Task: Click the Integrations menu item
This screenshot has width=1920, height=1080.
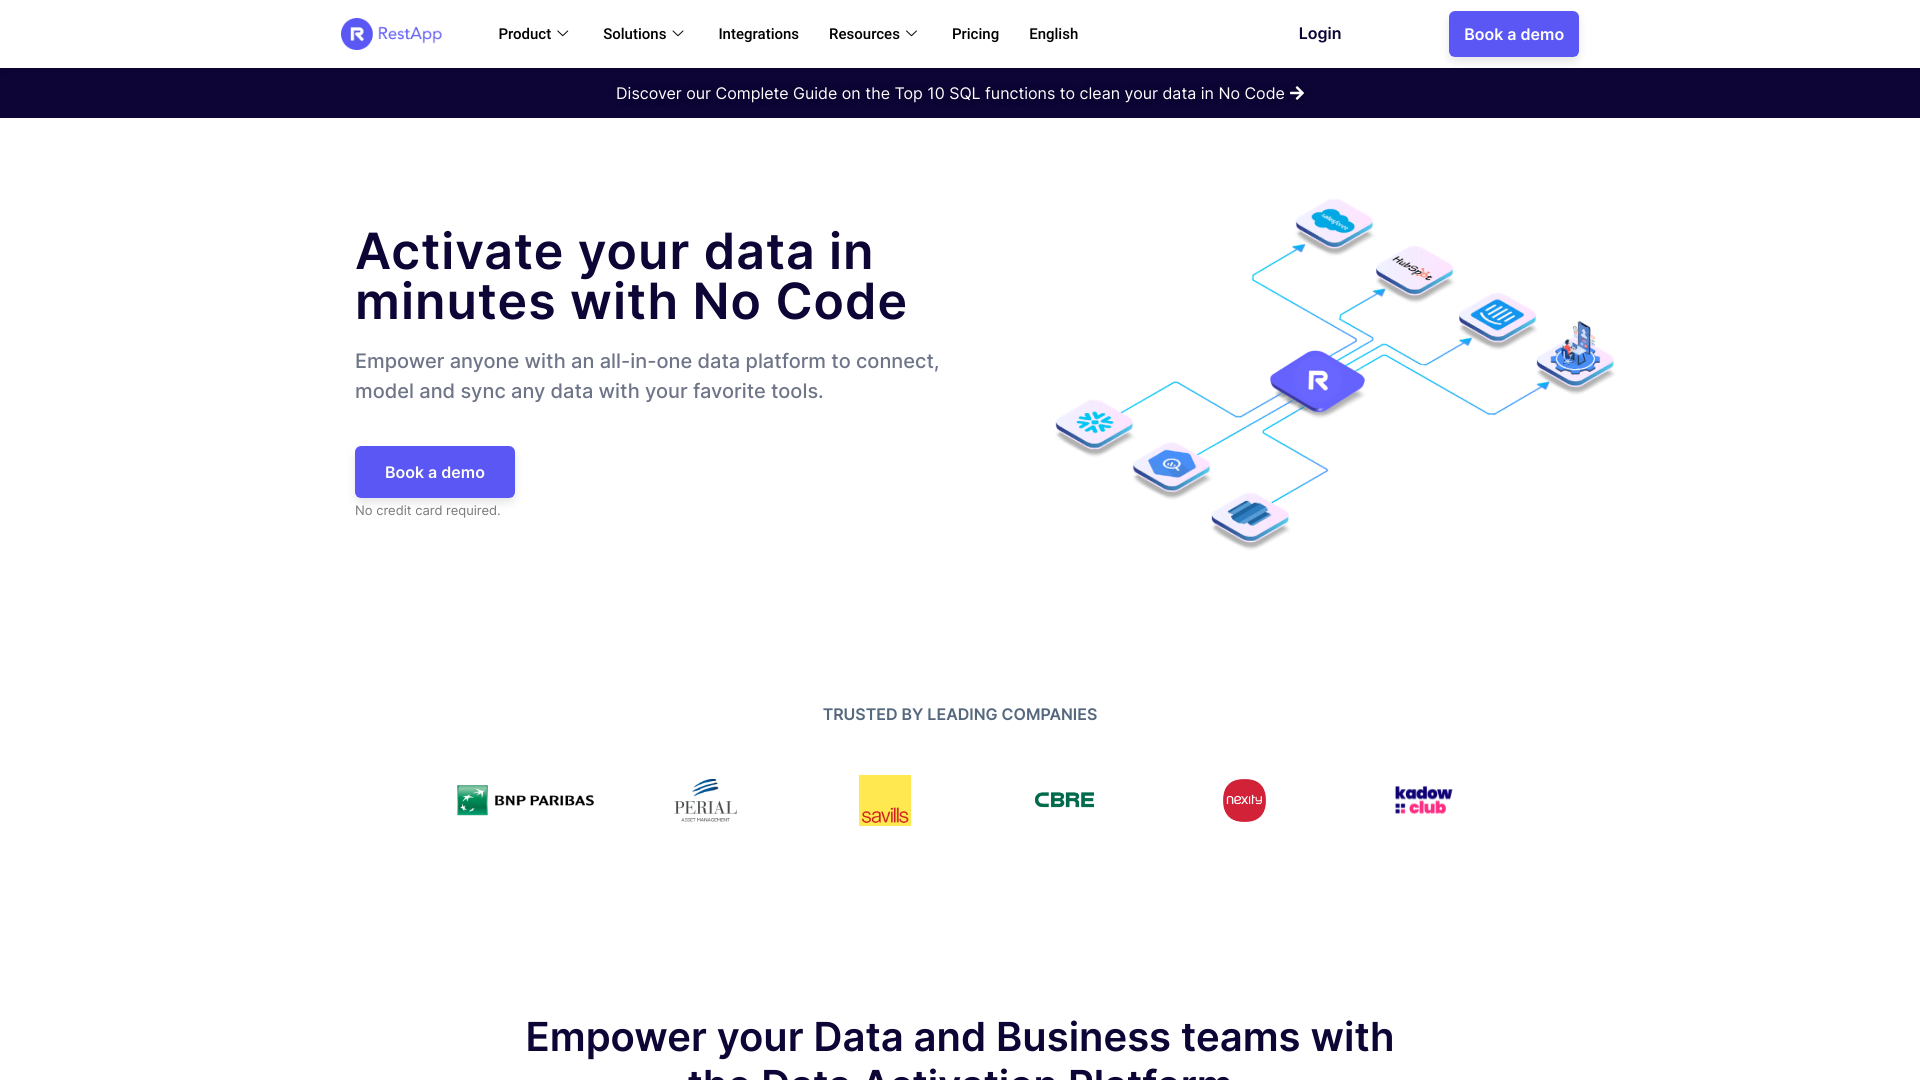Action: [x=758, y=33]
